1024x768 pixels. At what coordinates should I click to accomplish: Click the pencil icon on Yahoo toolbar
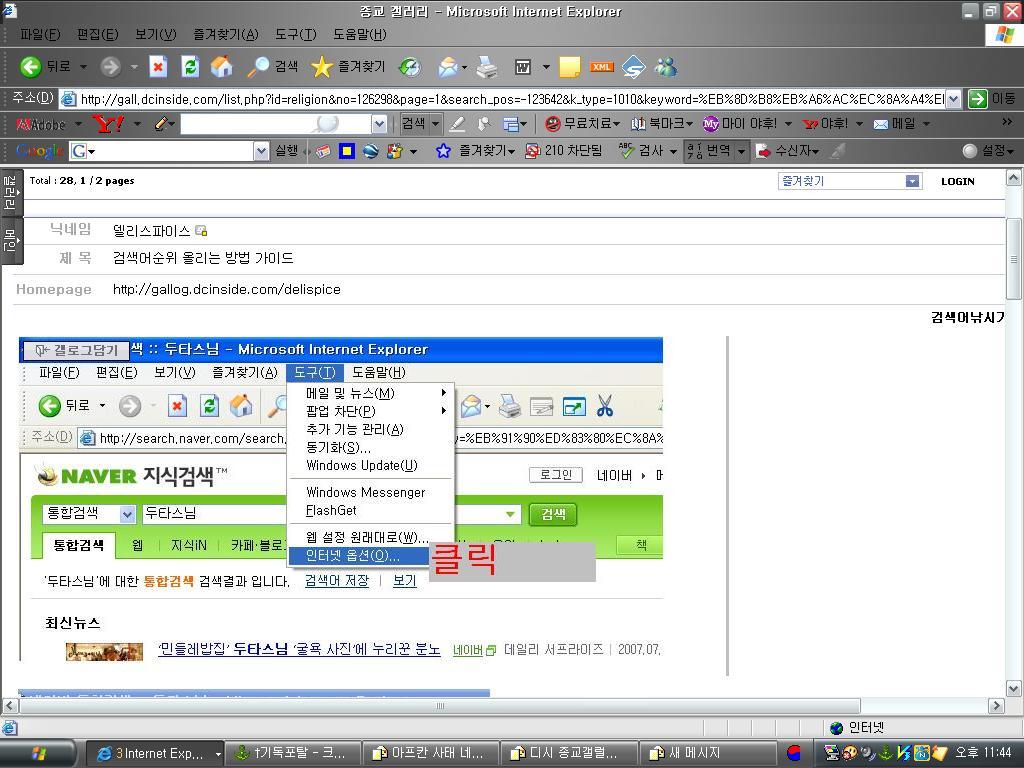coord(161,123)
